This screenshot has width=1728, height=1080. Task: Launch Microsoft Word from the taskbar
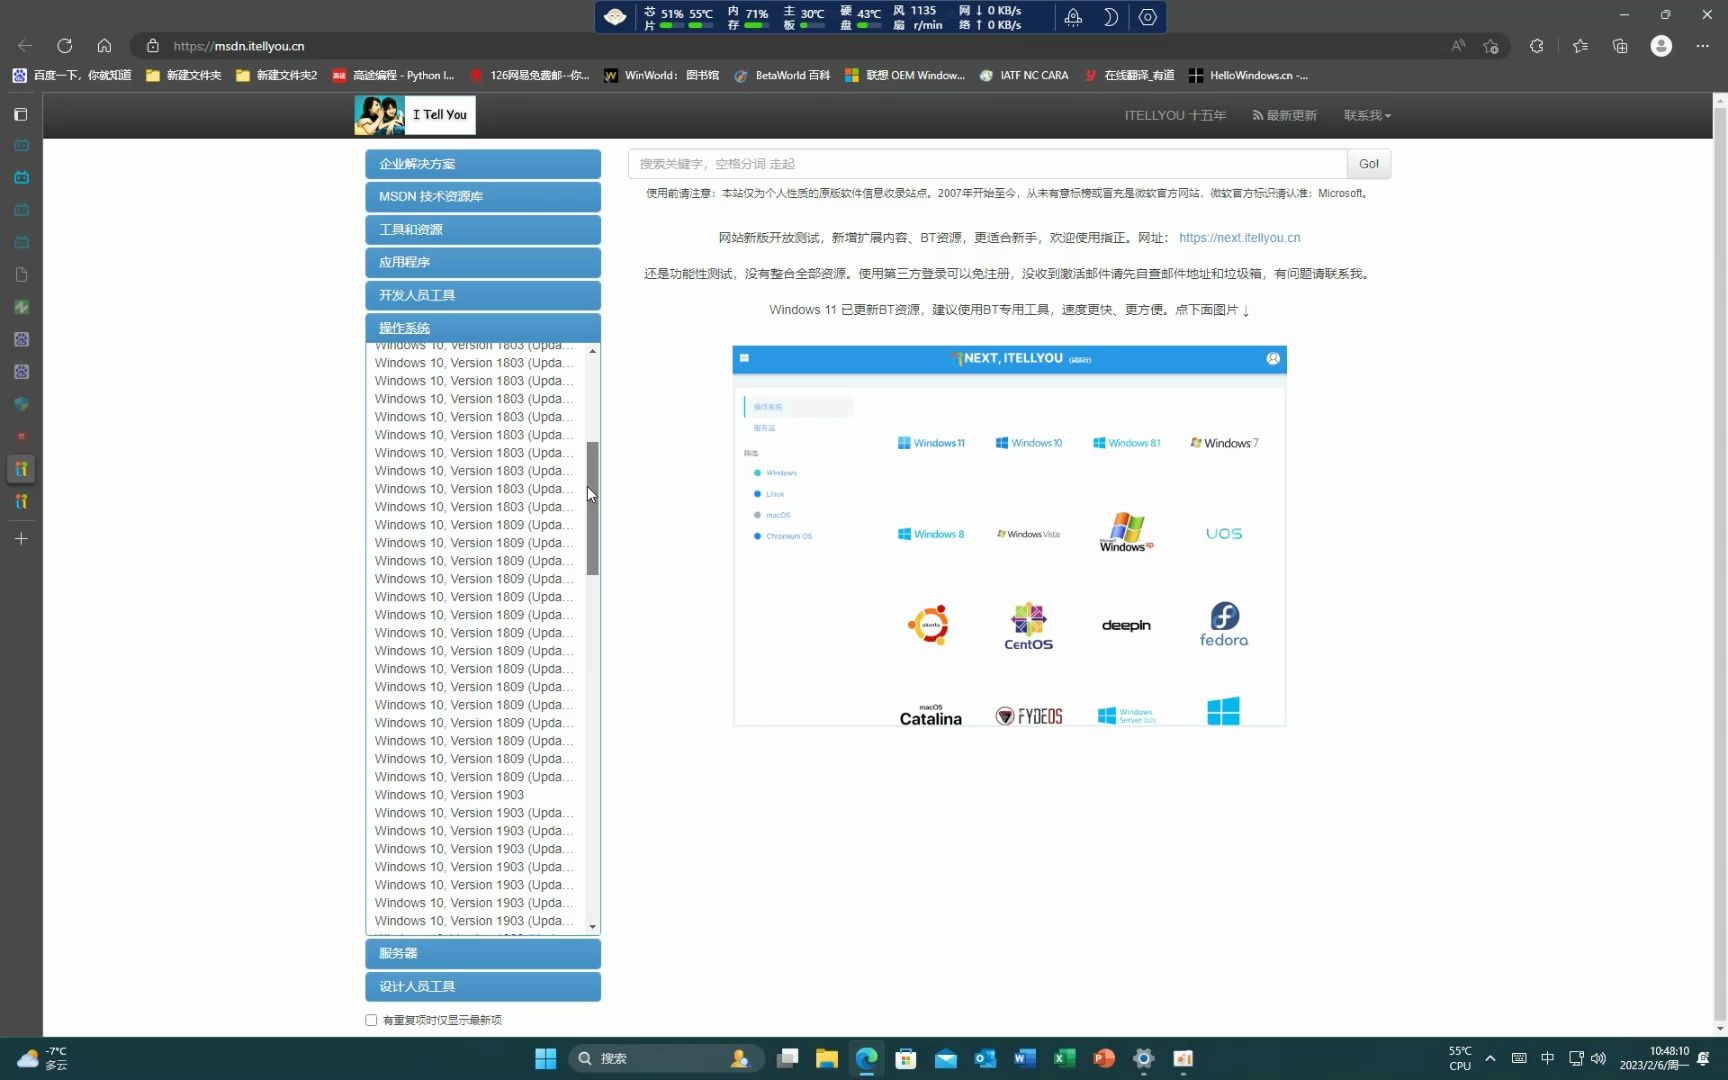point(1024,1058)
